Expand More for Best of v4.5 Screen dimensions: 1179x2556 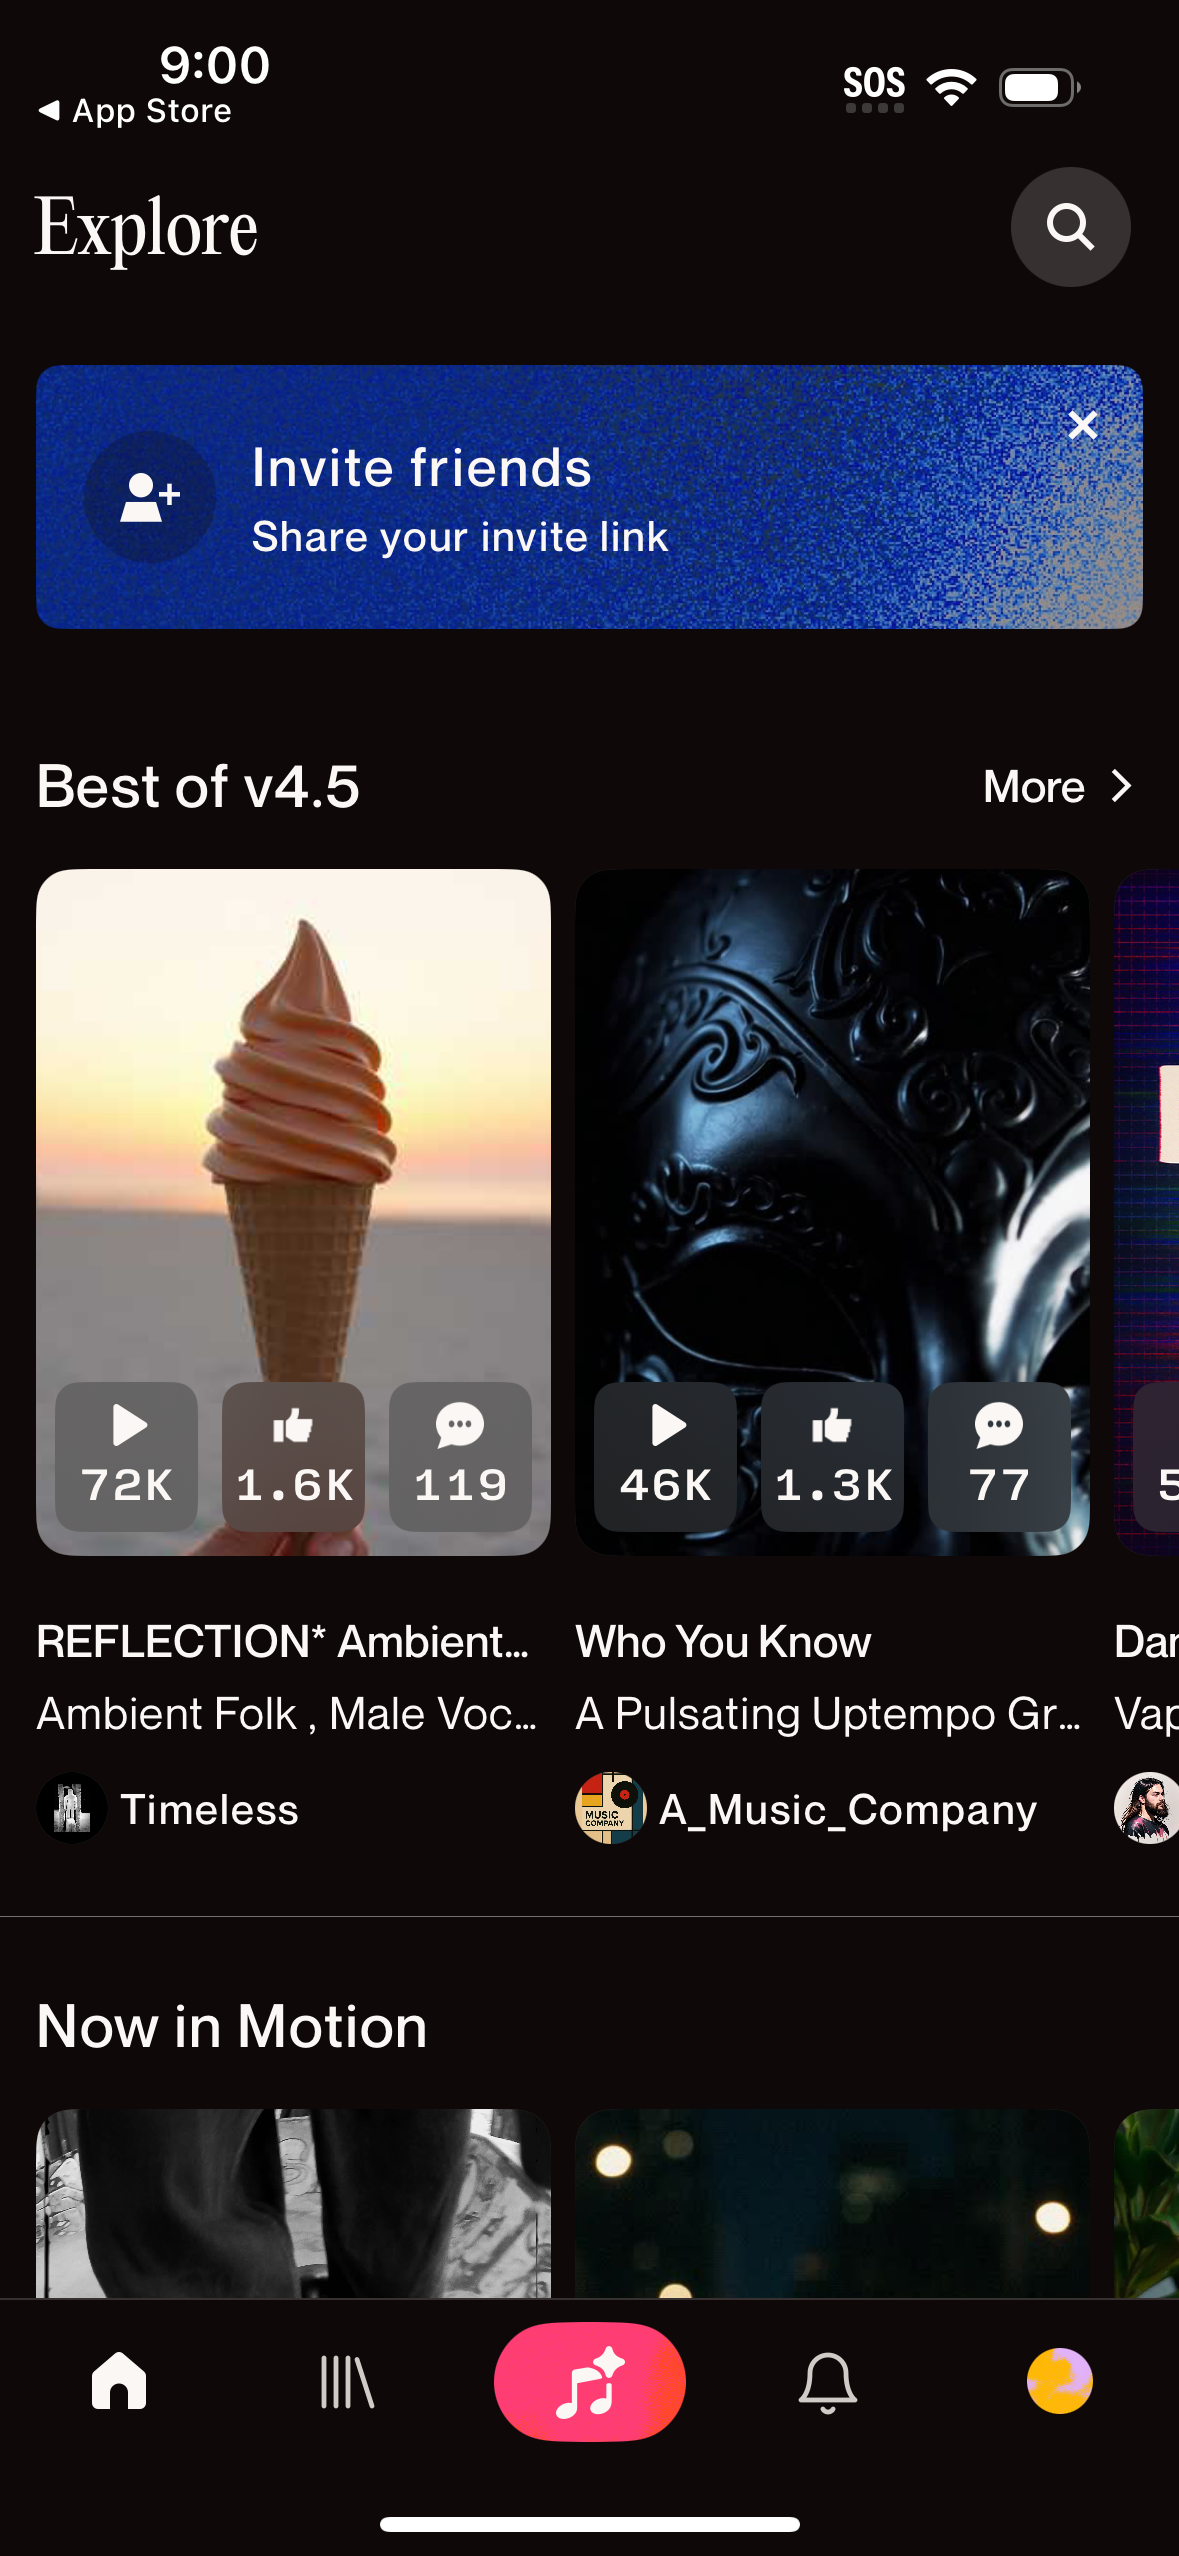click(x=1058, y=787)
